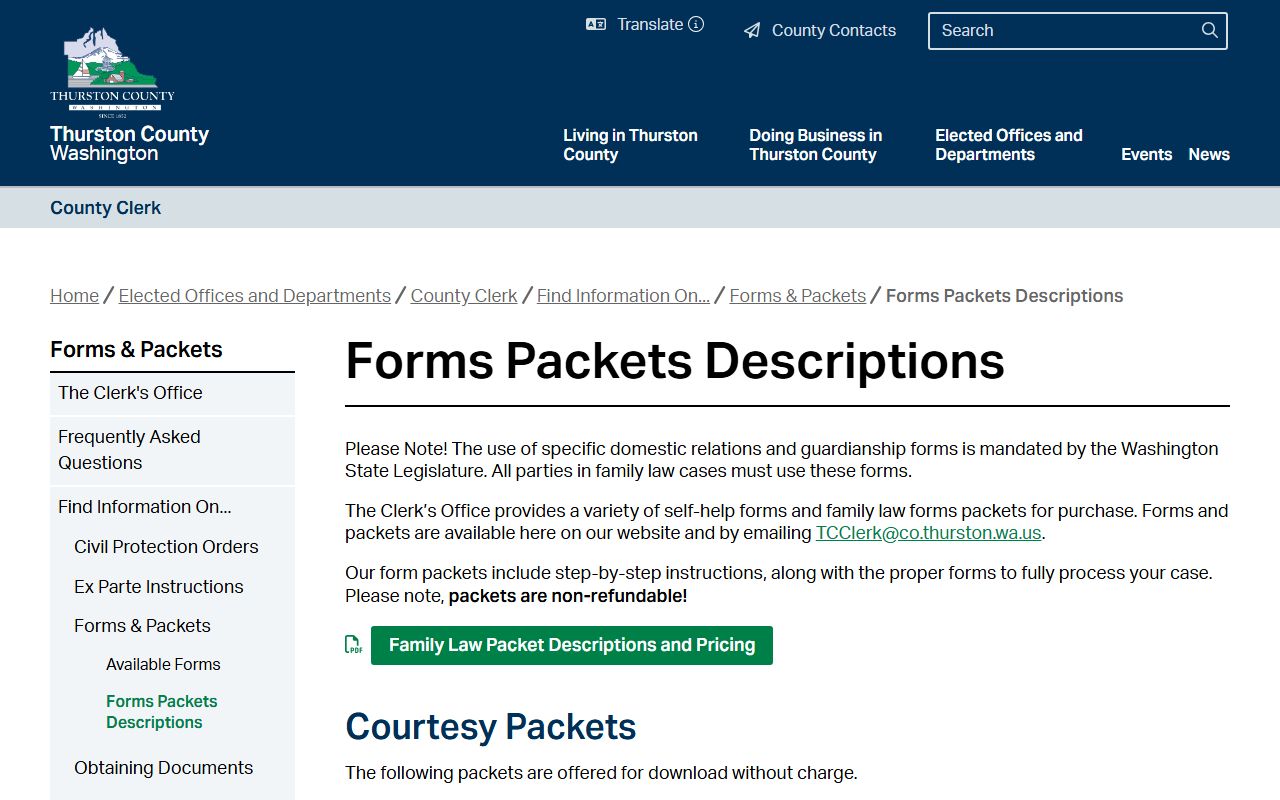Go to Home breadcrumb link
1280x800 pixels.
74,296
